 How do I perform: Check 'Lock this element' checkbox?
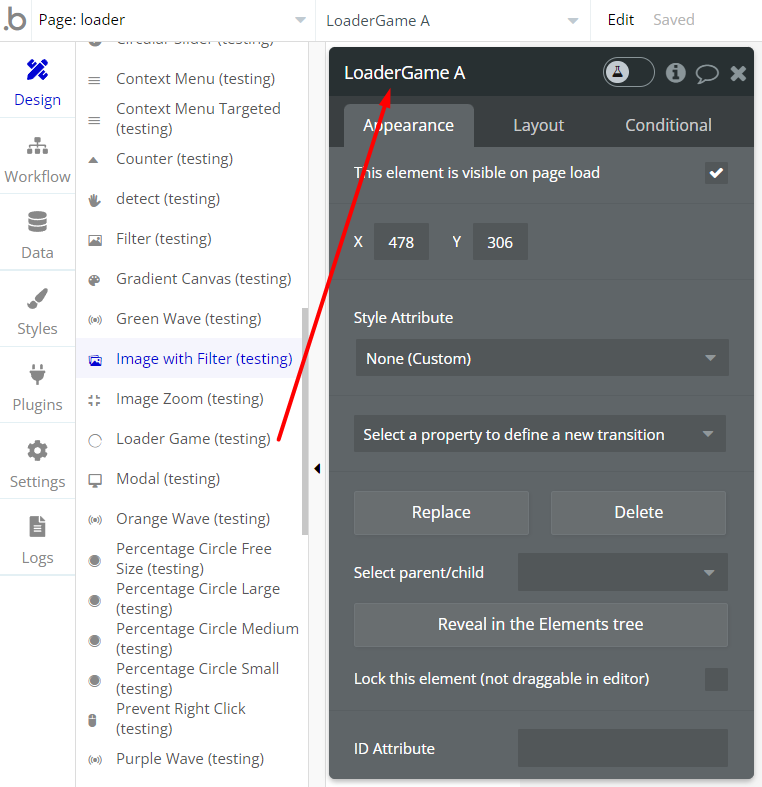point(716,679)
